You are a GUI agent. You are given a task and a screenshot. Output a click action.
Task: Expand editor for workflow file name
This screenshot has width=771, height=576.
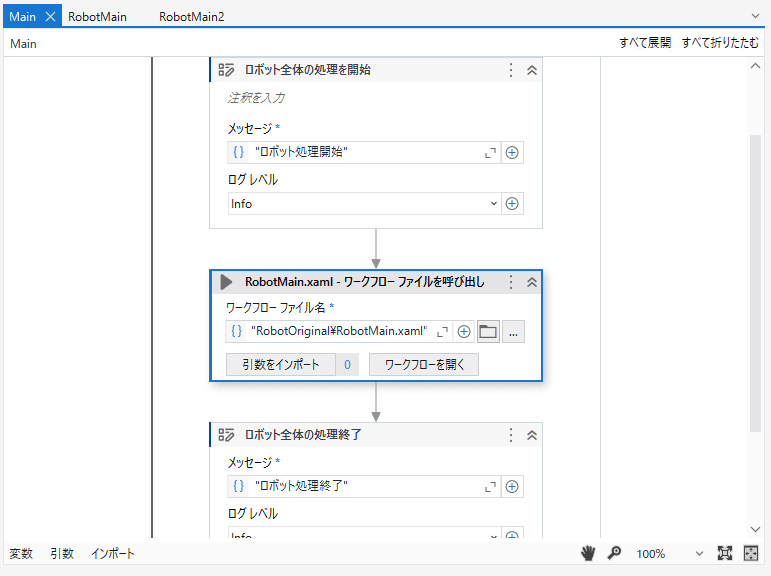point(442,332)
